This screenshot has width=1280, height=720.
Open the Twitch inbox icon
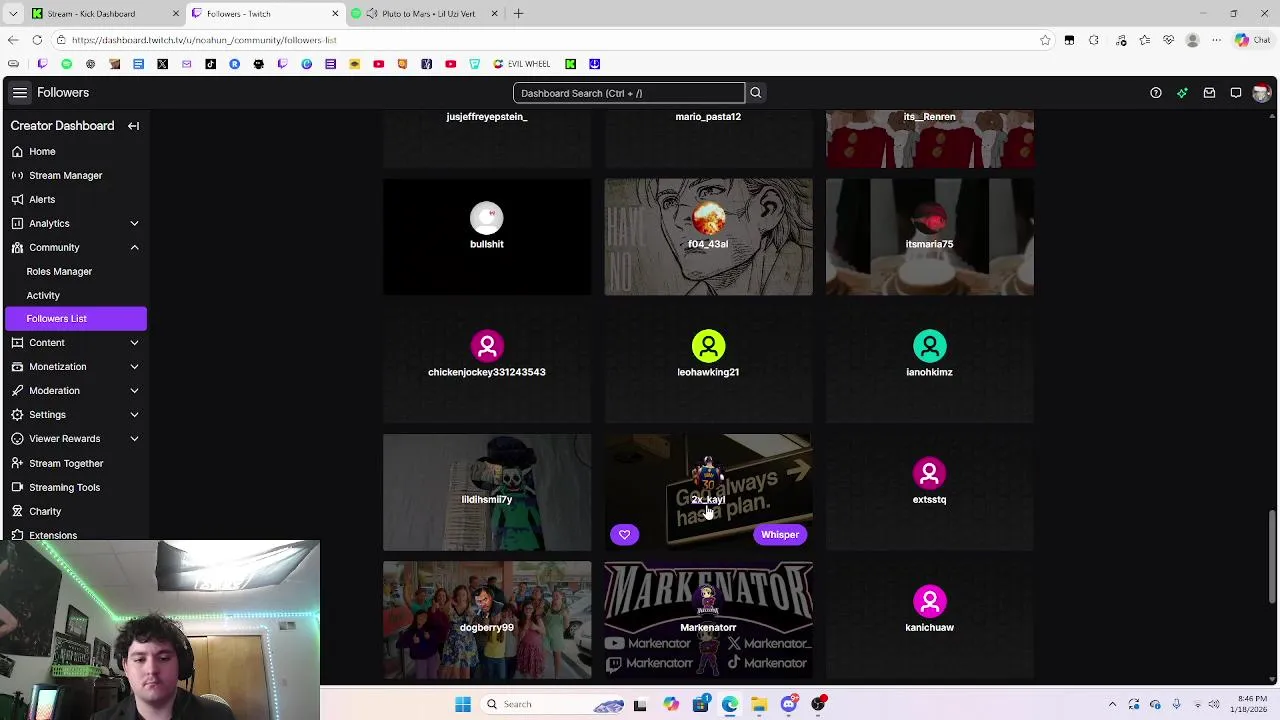[x=1209, y=93]
